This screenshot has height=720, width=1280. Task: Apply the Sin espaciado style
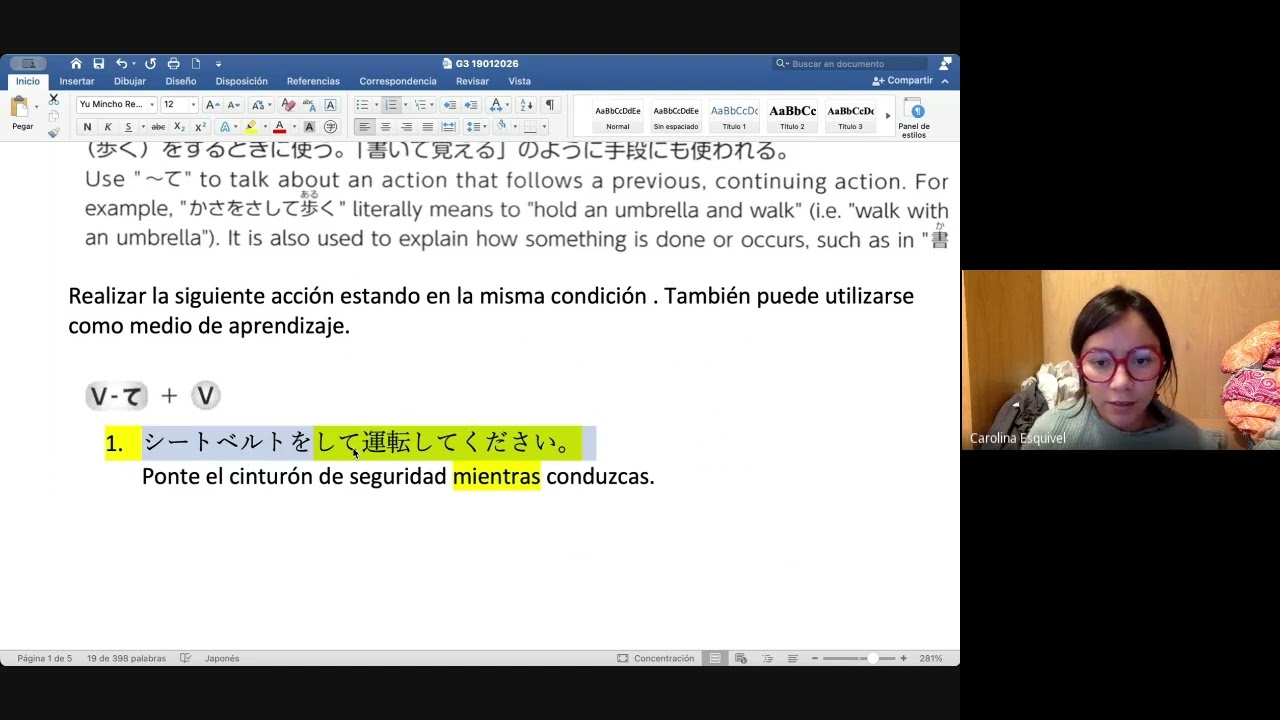[x=676, y=116]
